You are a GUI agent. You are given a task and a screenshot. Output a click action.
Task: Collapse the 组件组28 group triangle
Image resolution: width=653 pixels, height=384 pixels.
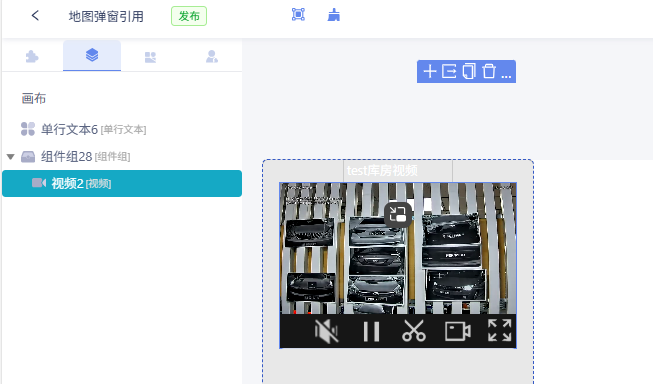[11, 157]
